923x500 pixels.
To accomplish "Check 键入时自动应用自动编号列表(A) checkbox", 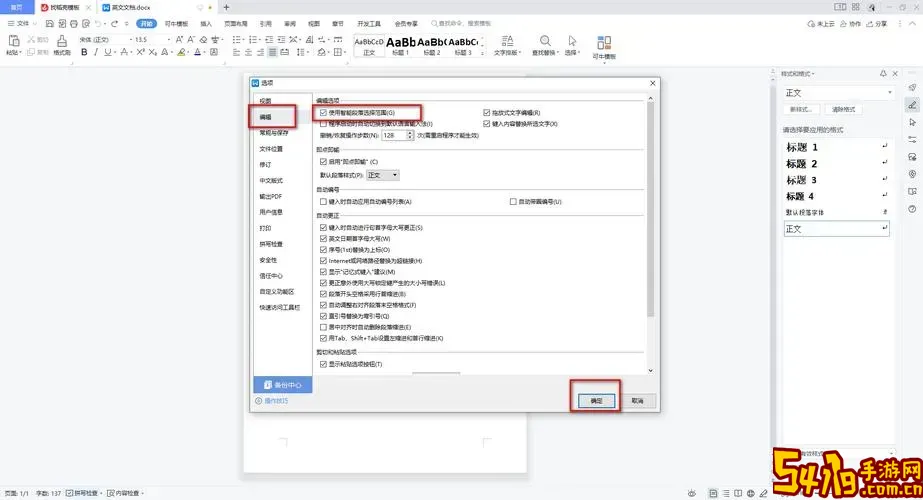I will [323, 201].
